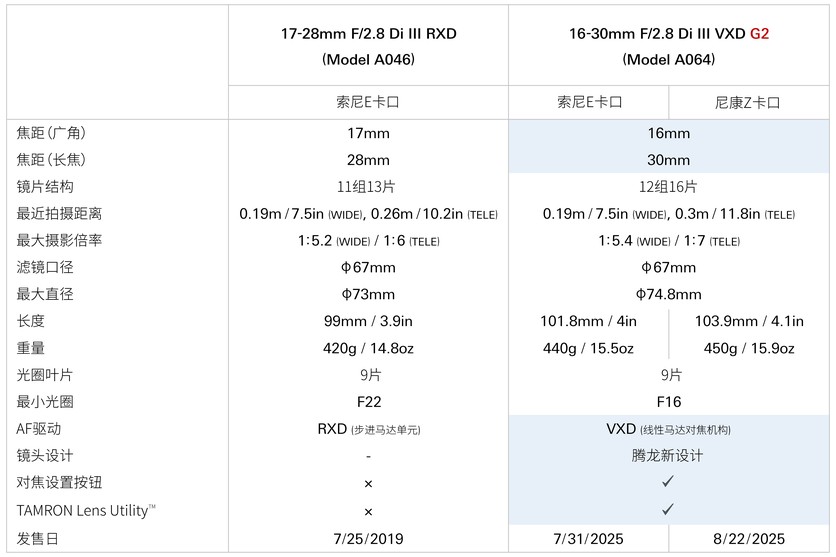
Task: Click the 12组16片 lens structure value
Action: [x=668, y=187]
